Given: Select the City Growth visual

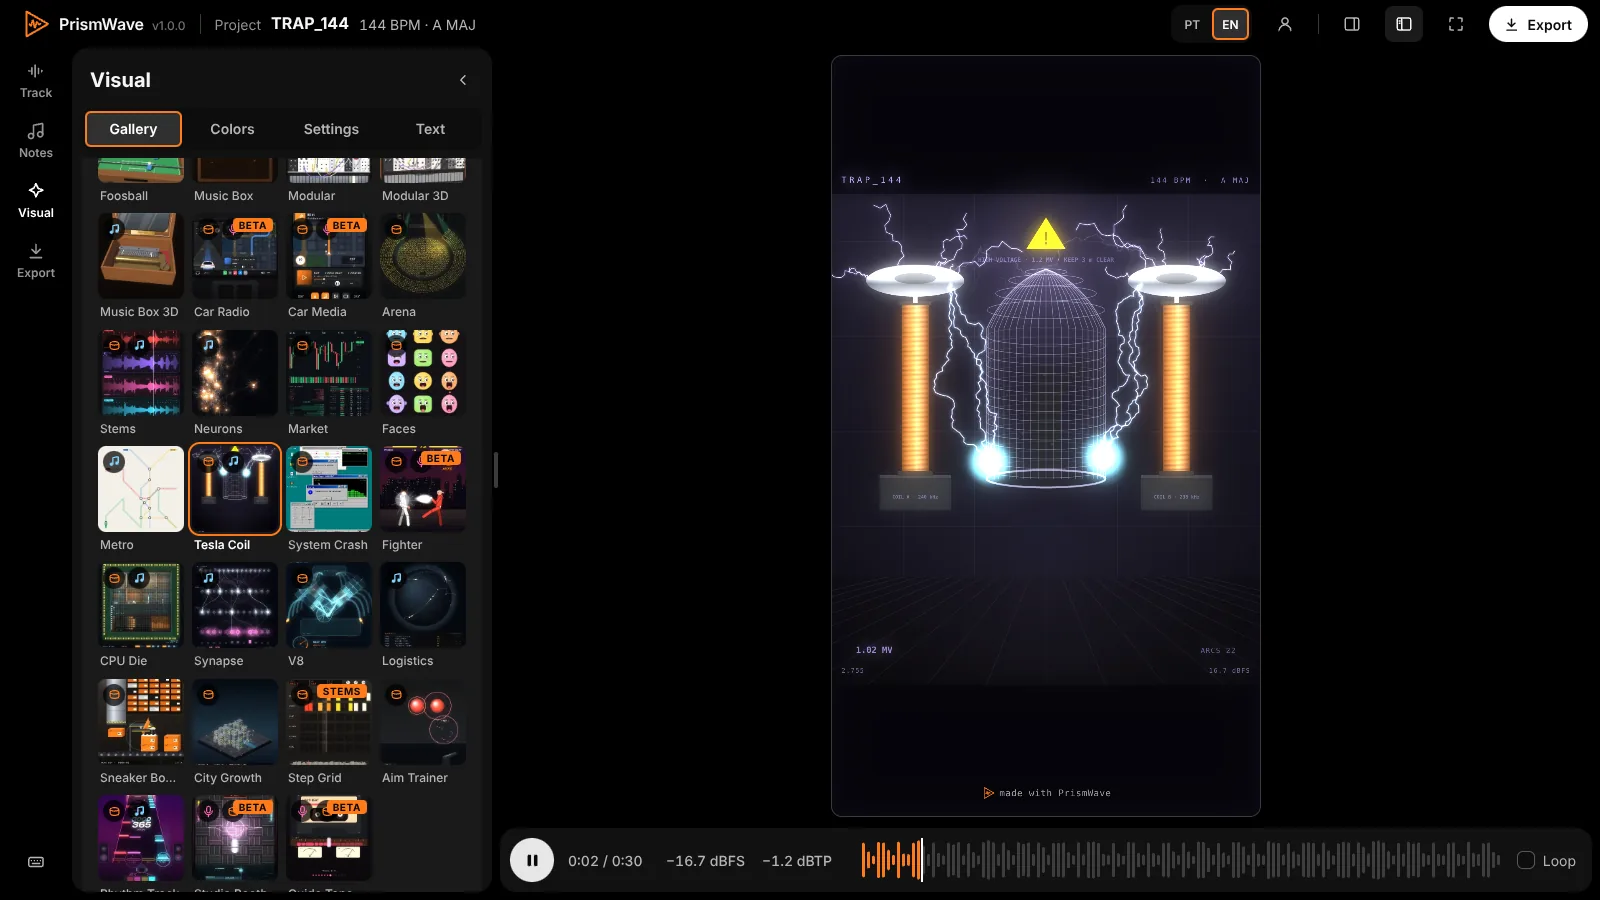Looking at the screenshot, I should (235, 732).
